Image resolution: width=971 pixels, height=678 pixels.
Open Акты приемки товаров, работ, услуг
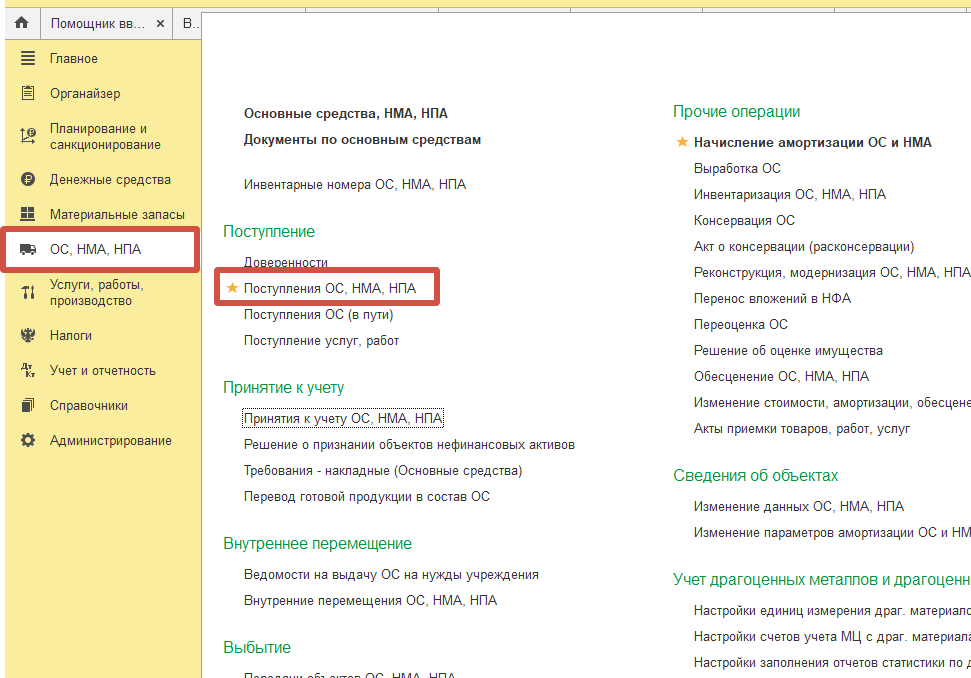[x=801, y=428]
